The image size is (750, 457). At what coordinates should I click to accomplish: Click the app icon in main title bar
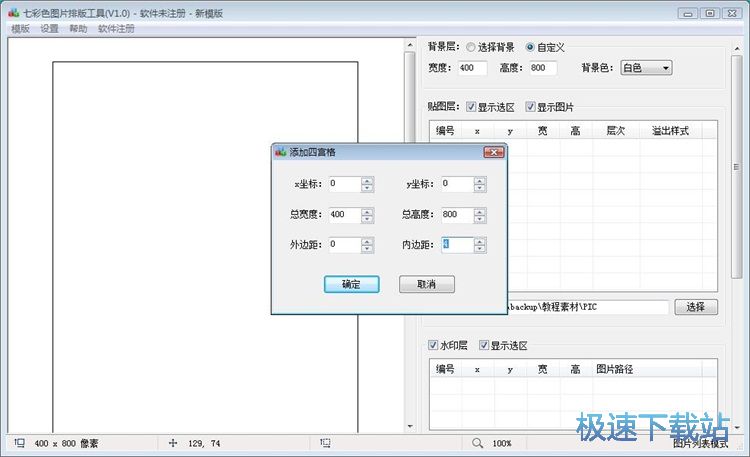point(14,13)
